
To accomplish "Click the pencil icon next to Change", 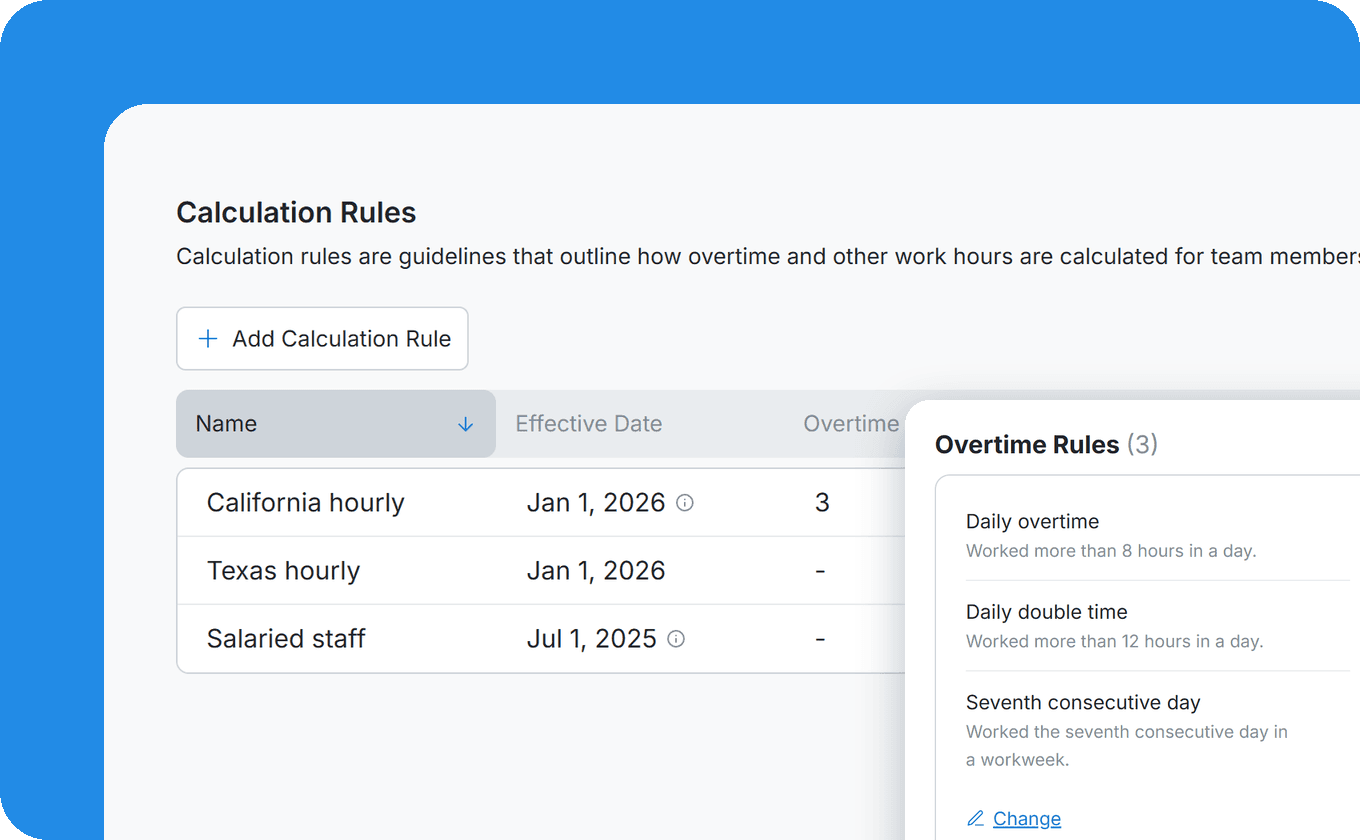I will click(x=976, y=819).
